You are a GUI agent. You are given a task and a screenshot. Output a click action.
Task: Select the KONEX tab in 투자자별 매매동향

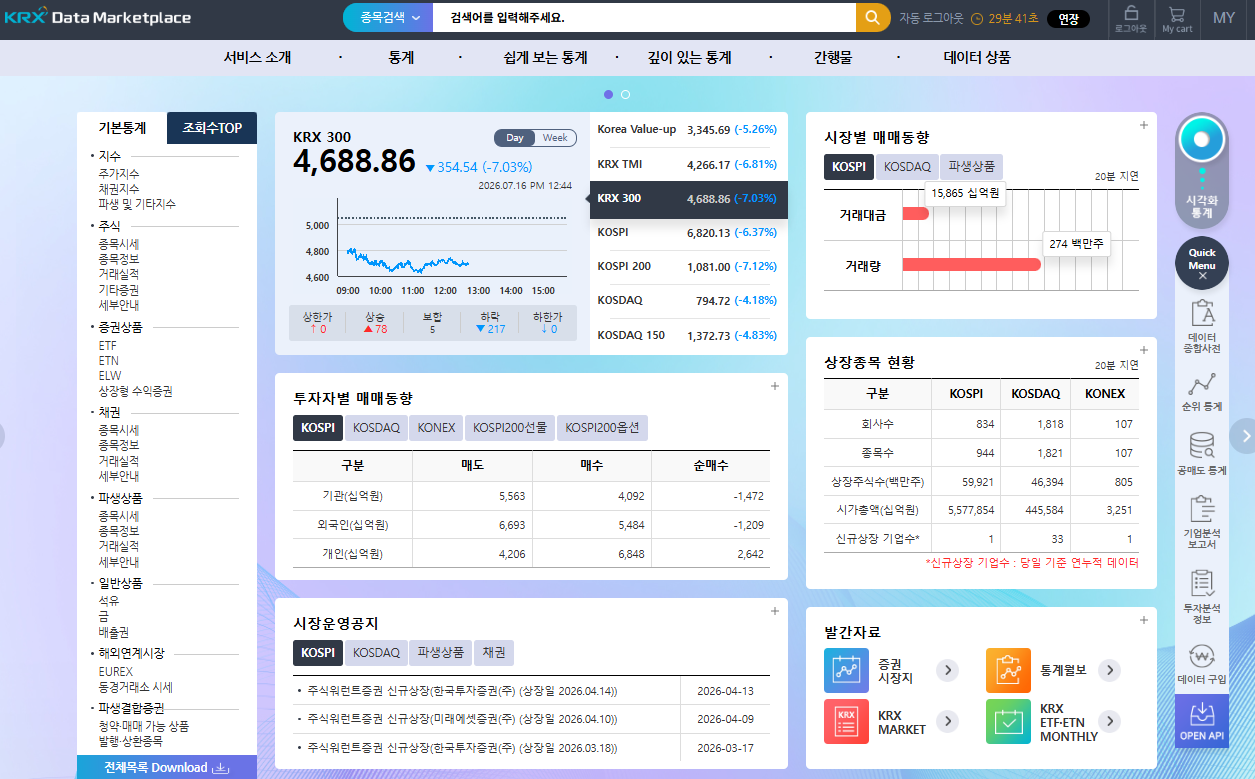(x=436, y=428)
